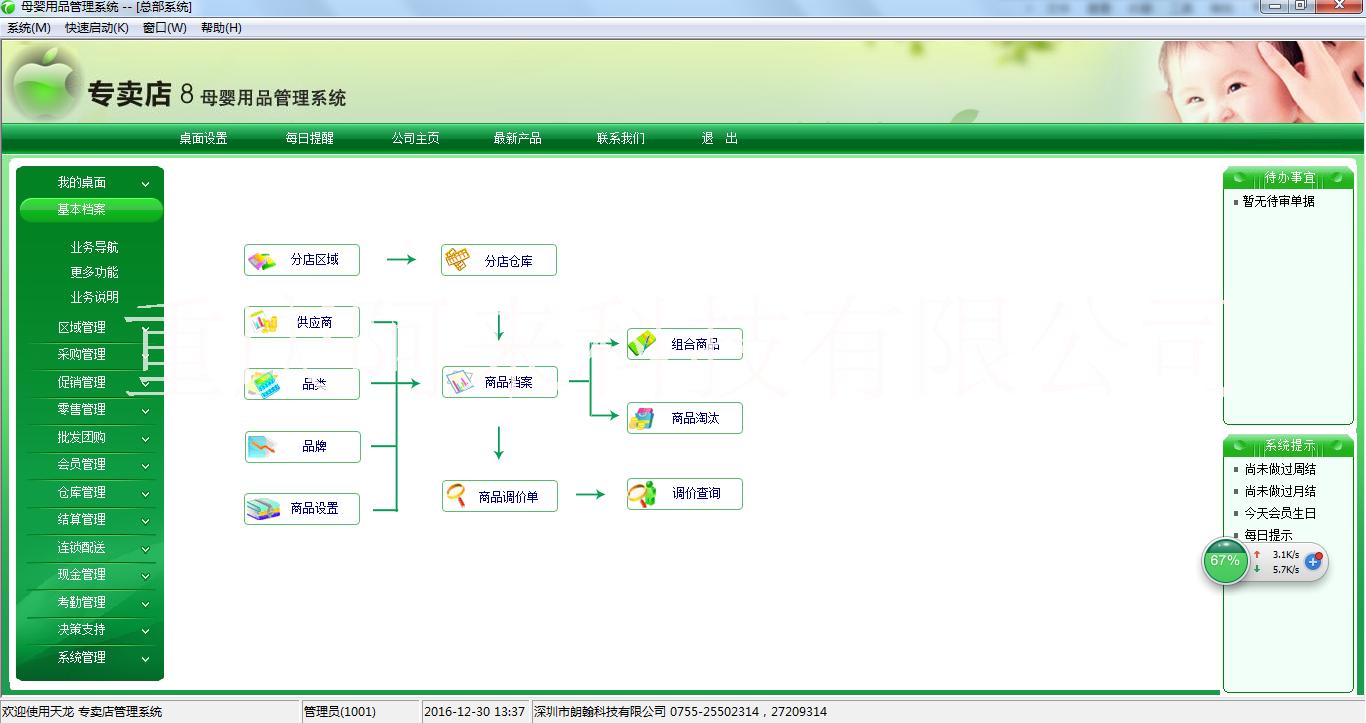This screenshot has height=723, width=1366.
Task: Click 每日提醒 in green navigation bar
Action: click(x=310, y=138)
